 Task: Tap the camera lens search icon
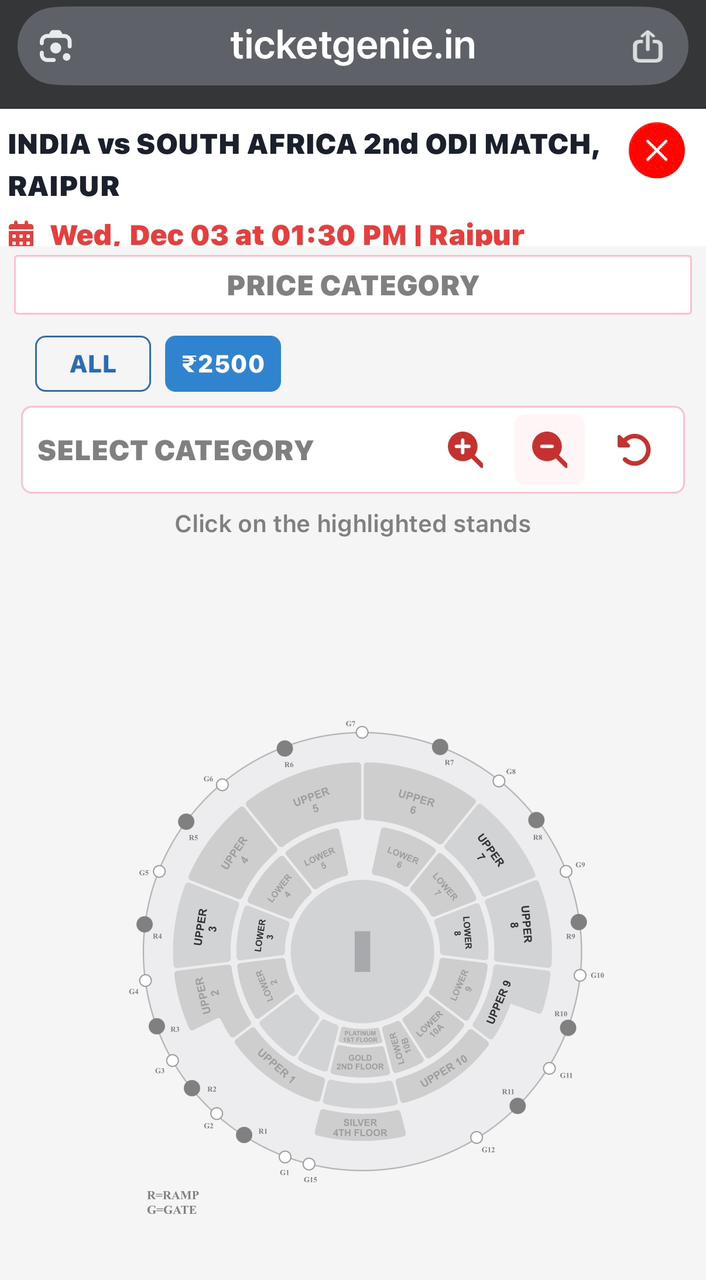point(56,46)
